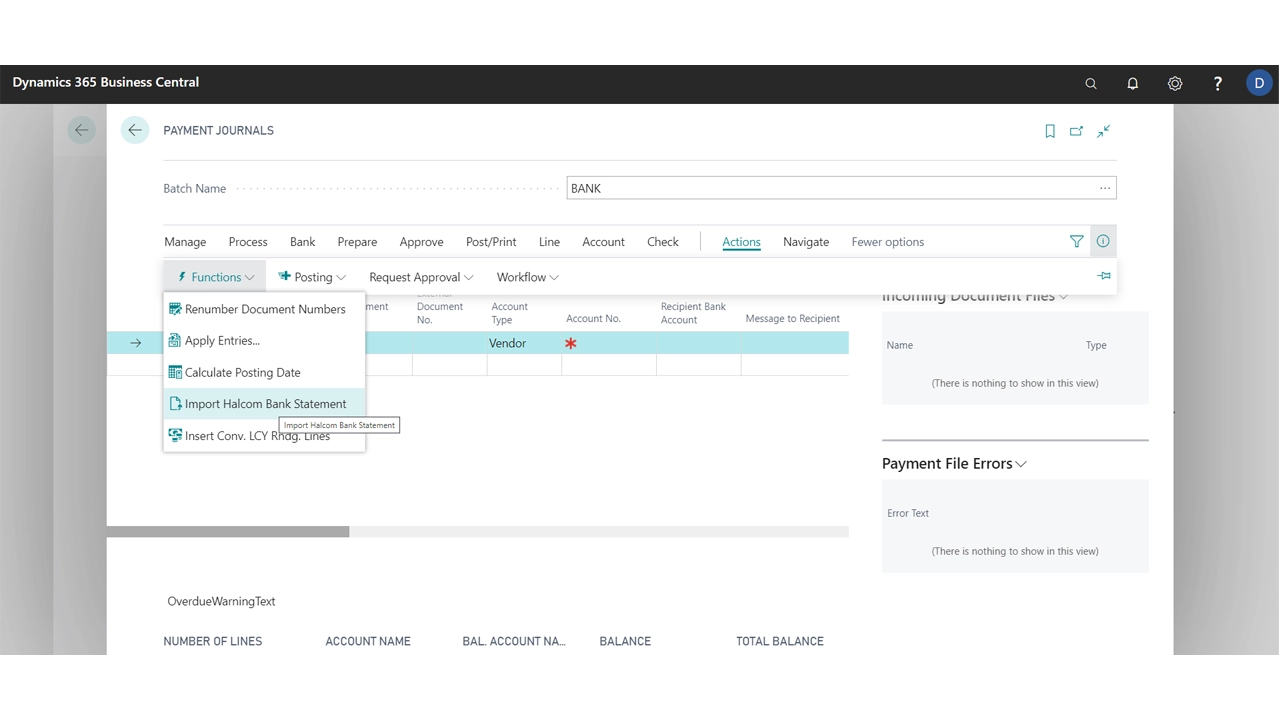This screenshot has height=720, width=1280.
Task: Open the Prepare menu
Action: [x=357, y=242]
